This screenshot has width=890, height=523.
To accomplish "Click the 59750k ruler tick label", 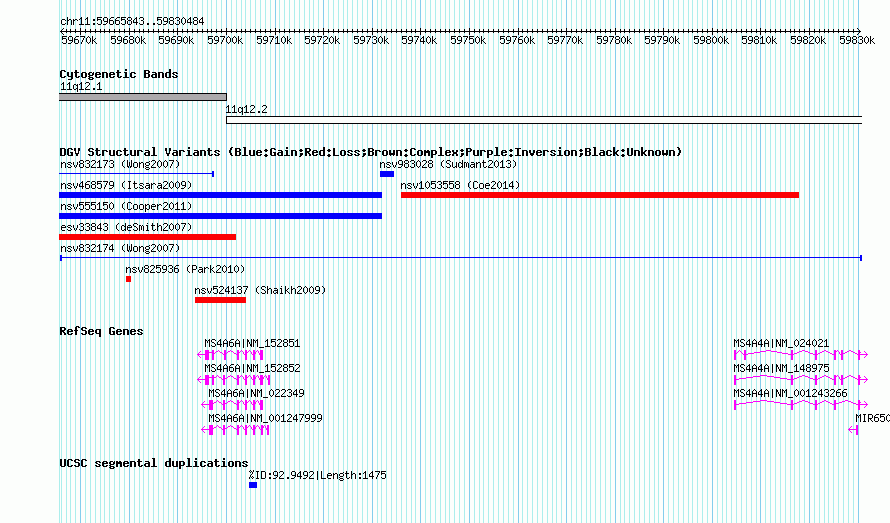I will pyautogui.click(x=468, y=40).
